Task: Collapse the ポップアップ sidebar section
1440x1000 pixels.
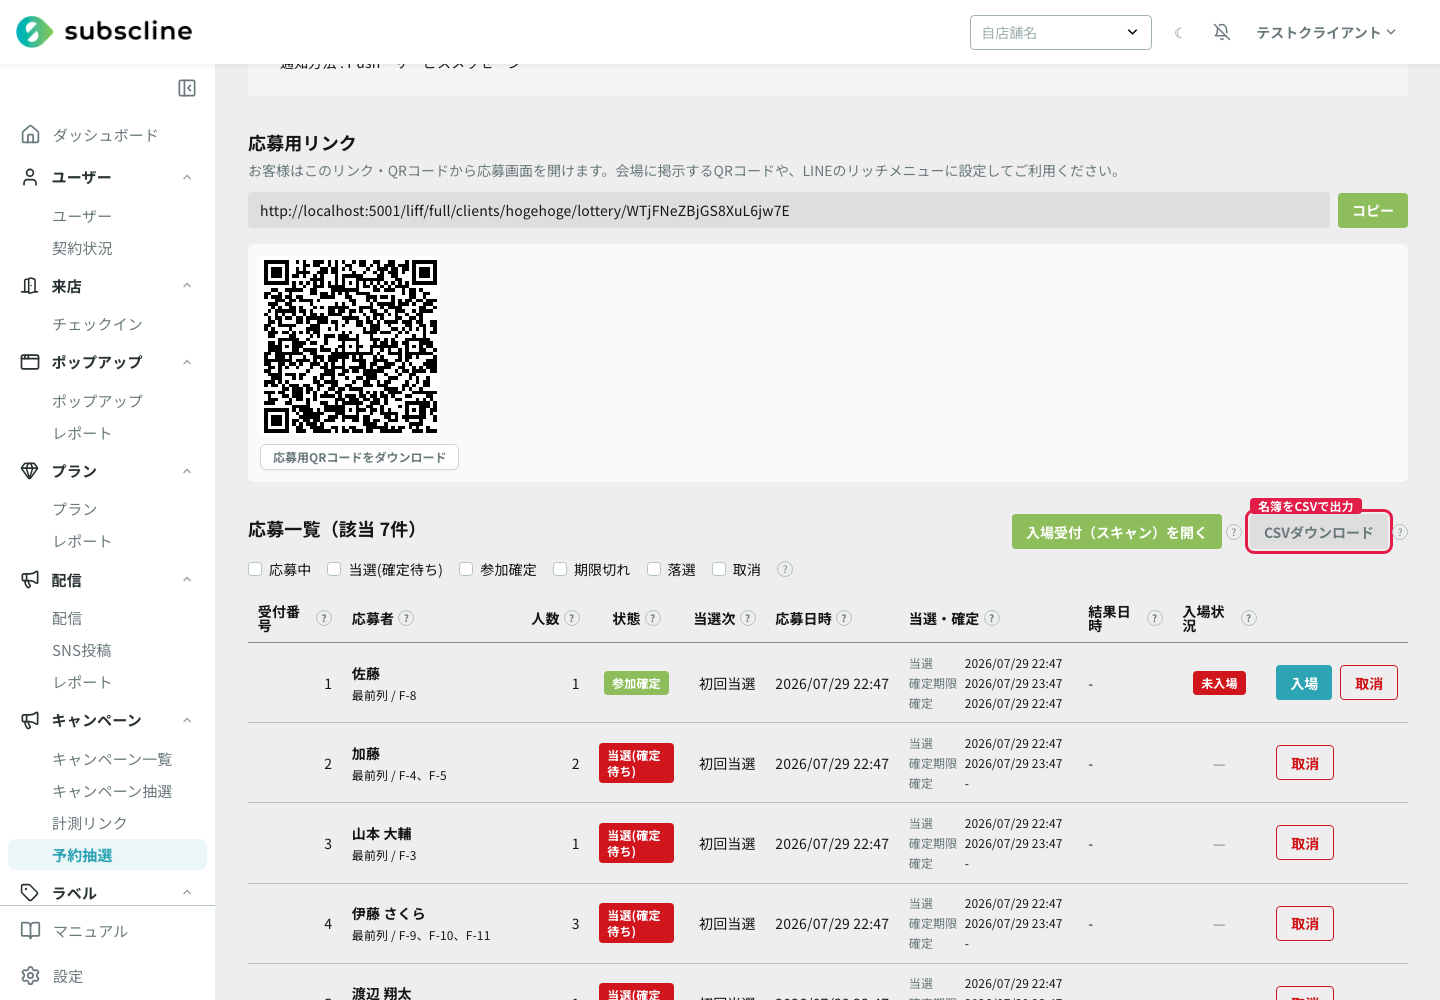Action: [187, 362]
